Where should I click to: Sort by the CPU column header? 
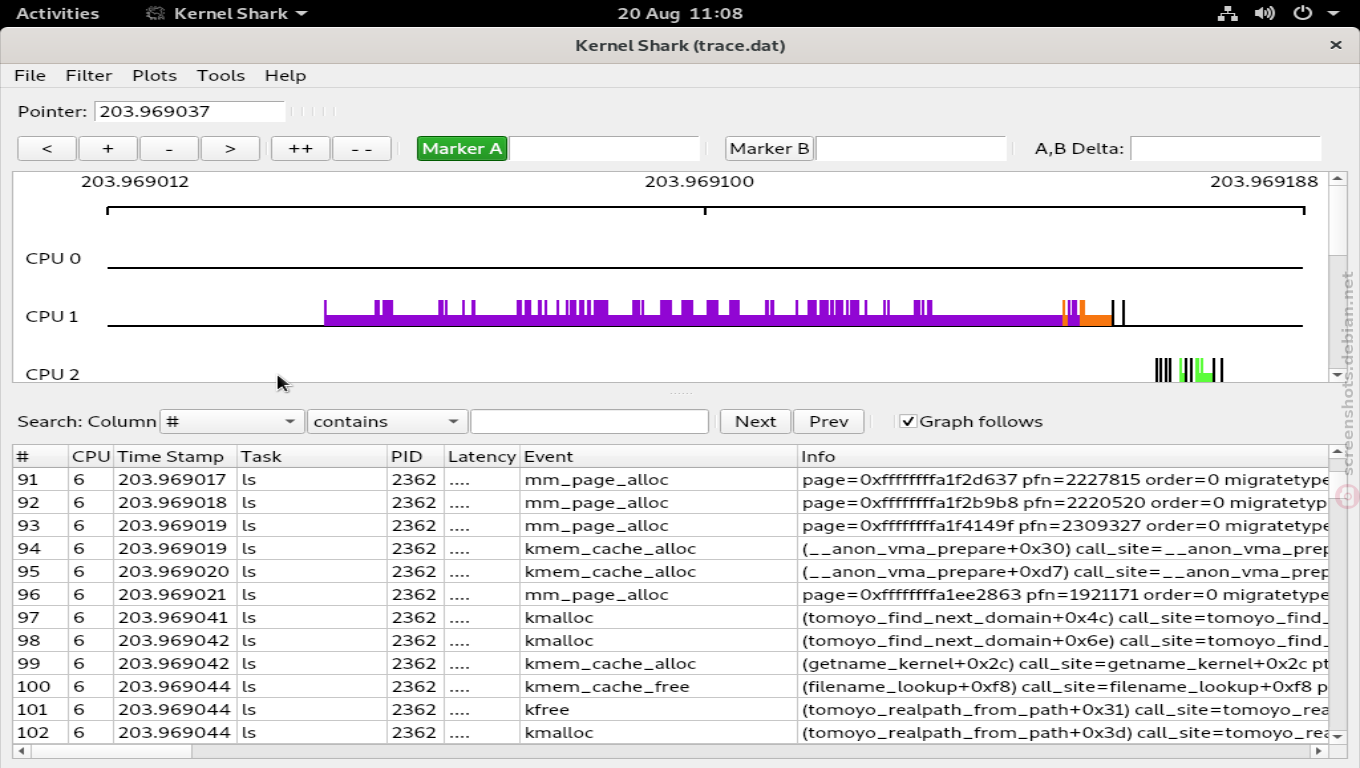point(91,456)
